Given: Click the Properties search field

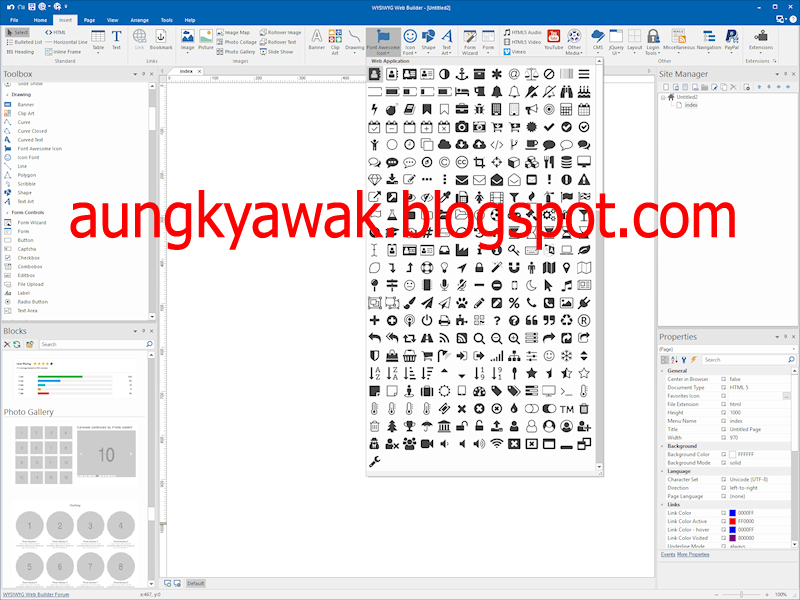Looking at the screenshot, I should tap(748, 360).
